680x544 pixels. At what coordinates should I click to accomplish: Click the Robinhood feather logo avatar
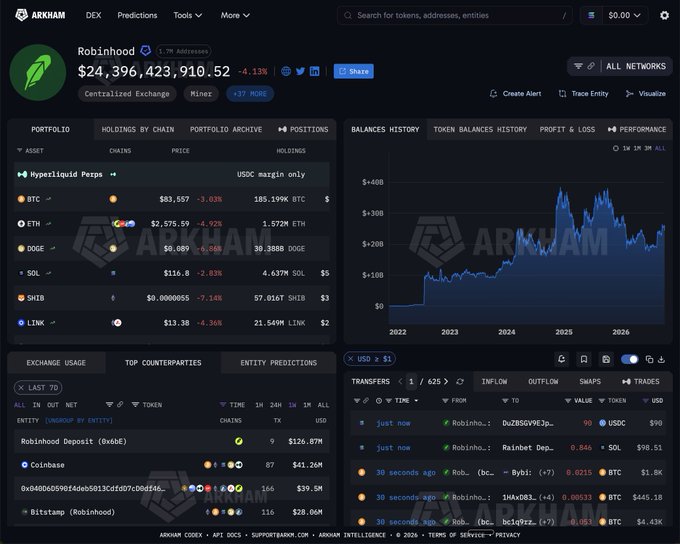tap(38, 72)
